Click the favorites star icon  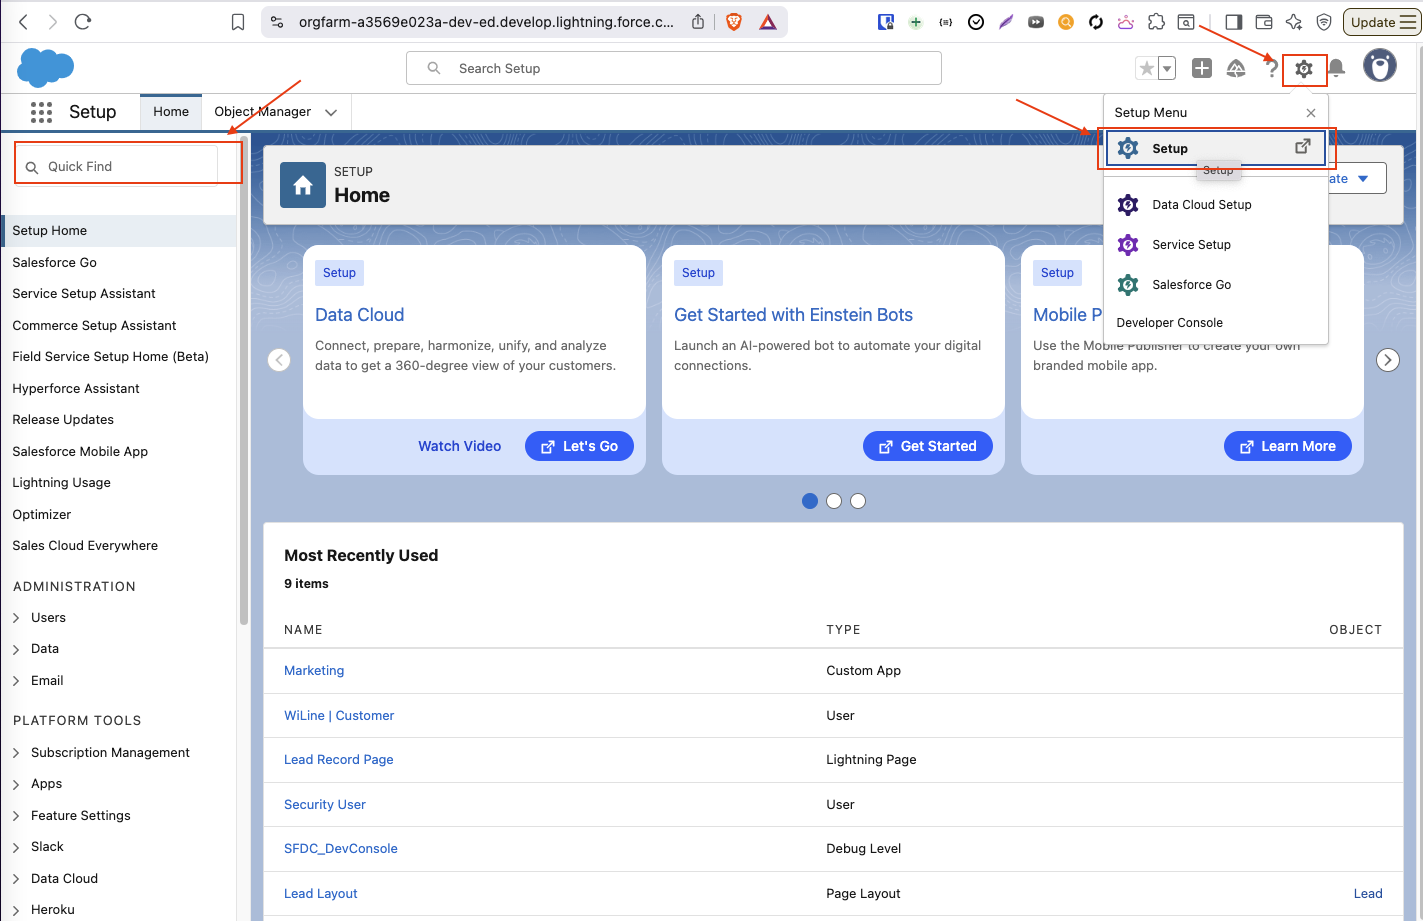[x=1146, y=68]
